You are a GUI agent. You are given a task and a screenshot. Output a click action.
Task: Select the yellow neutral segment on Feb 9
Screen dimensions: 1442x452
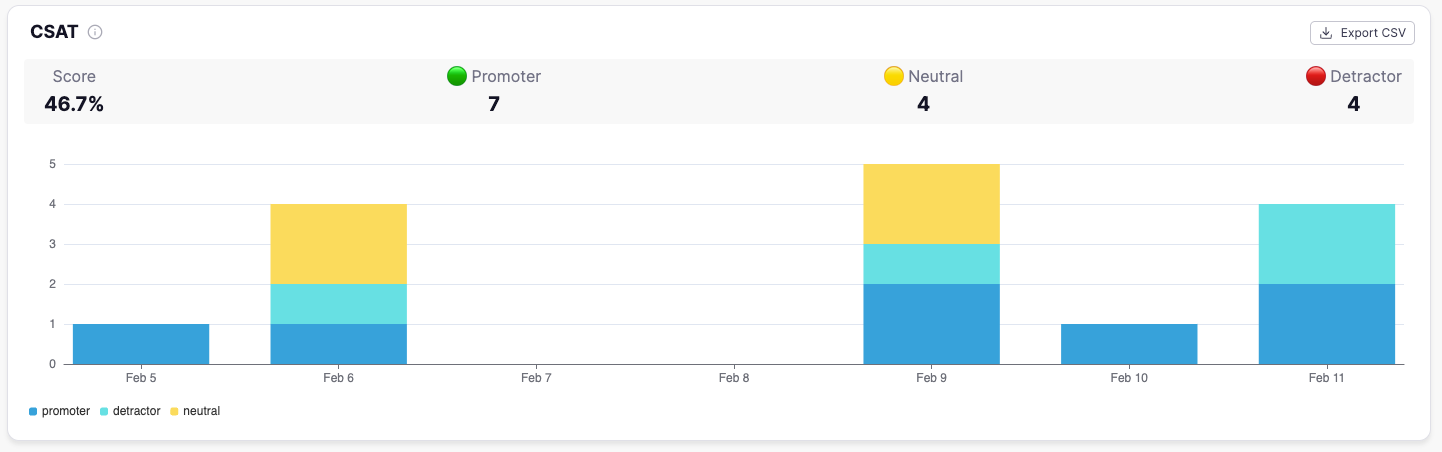[931, 204]
